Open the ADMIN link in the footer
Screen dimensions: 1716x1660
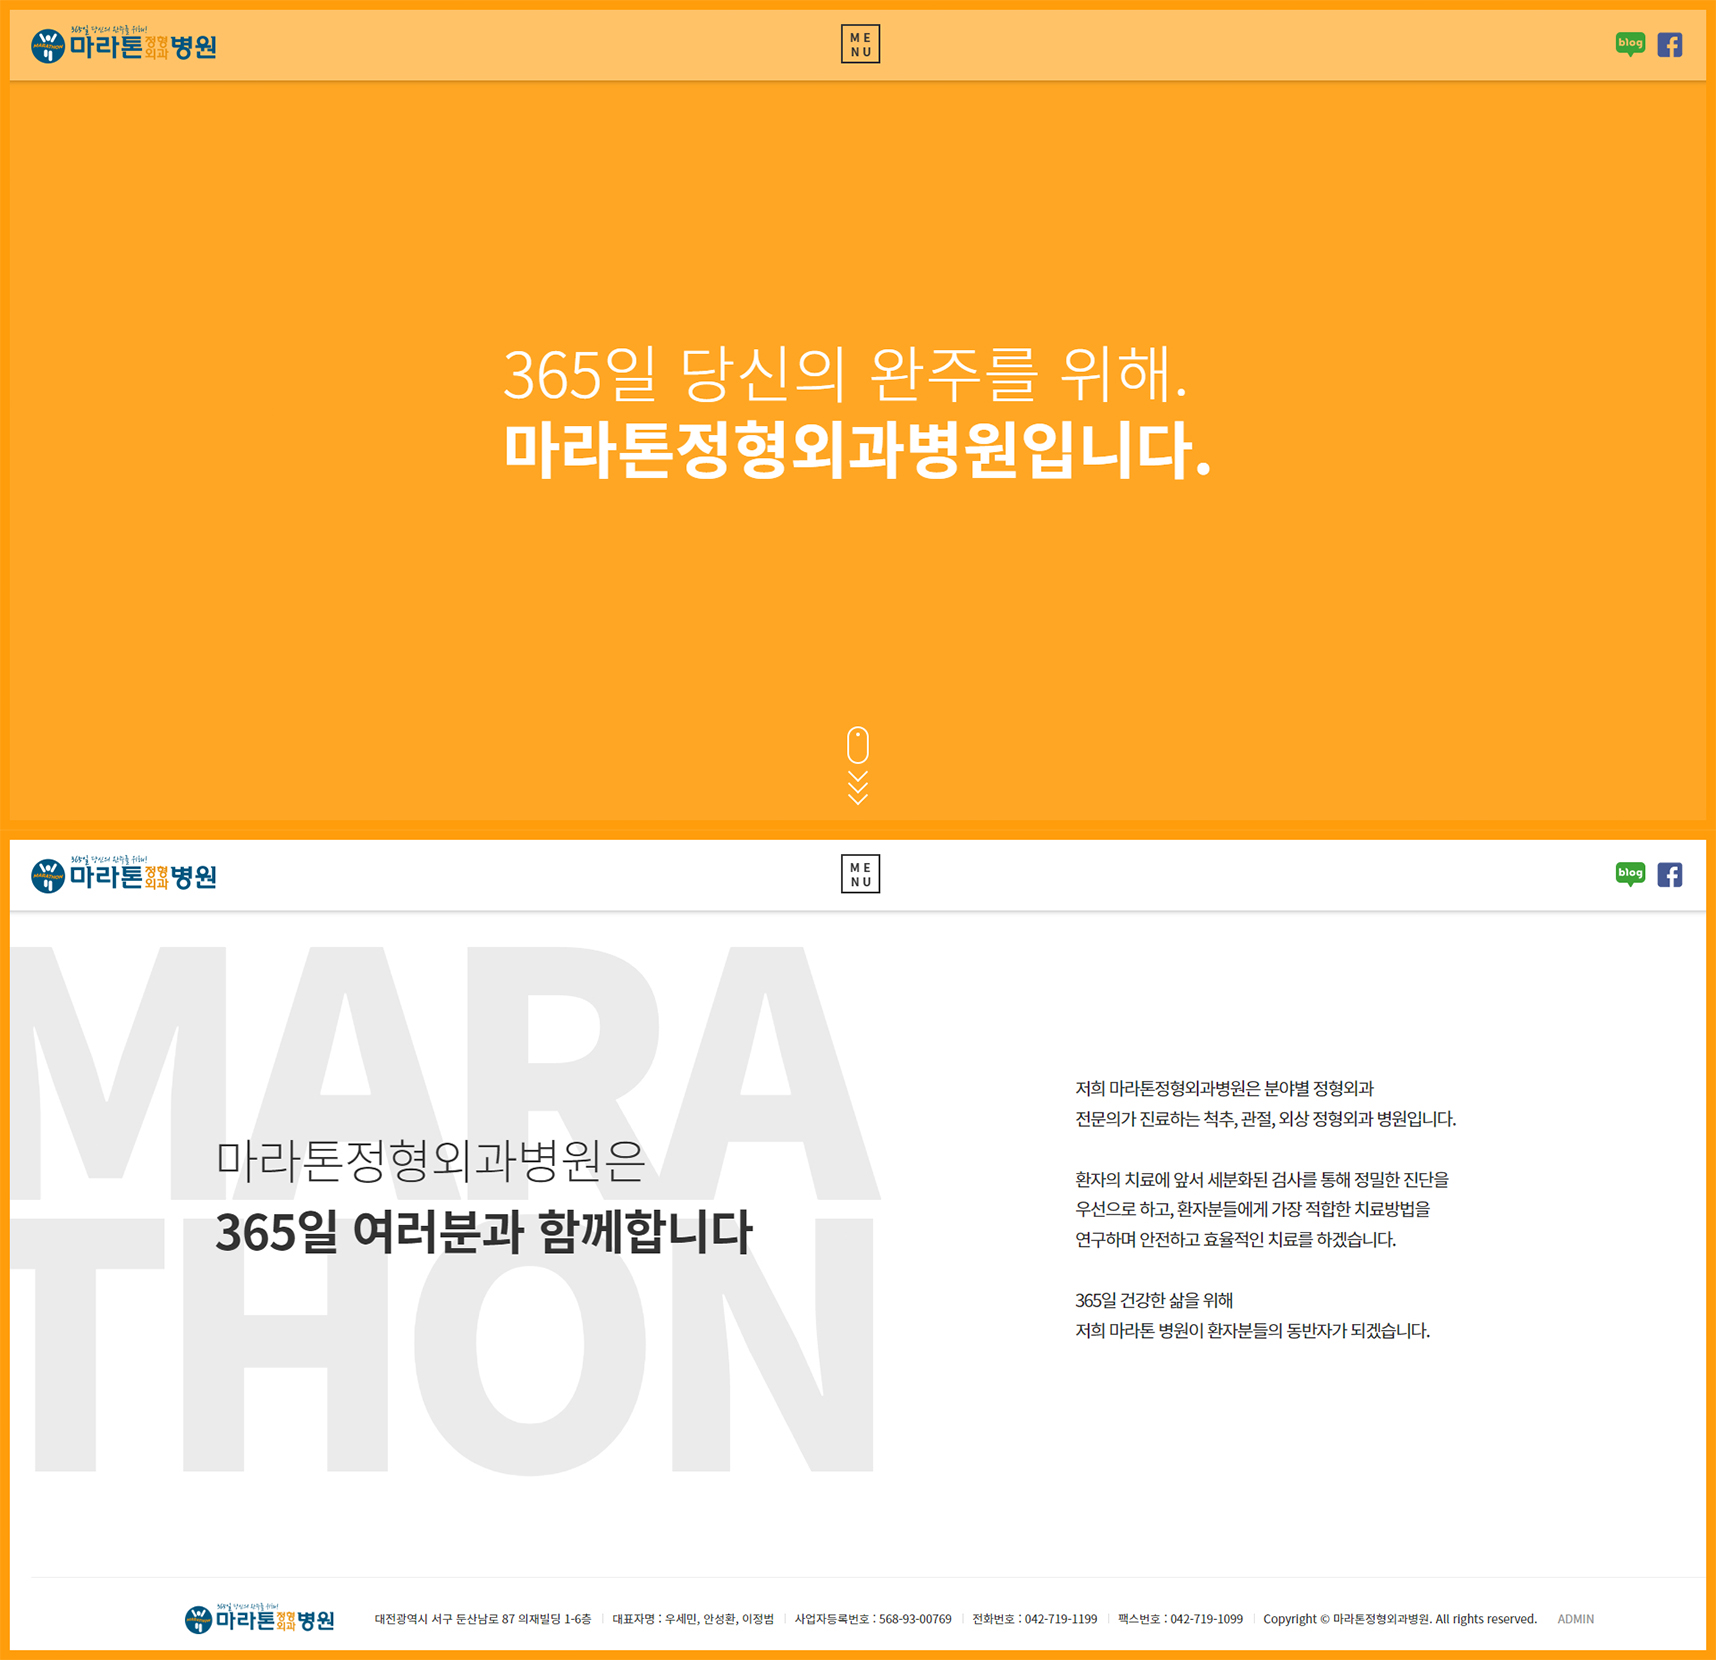(1575, 1619)
